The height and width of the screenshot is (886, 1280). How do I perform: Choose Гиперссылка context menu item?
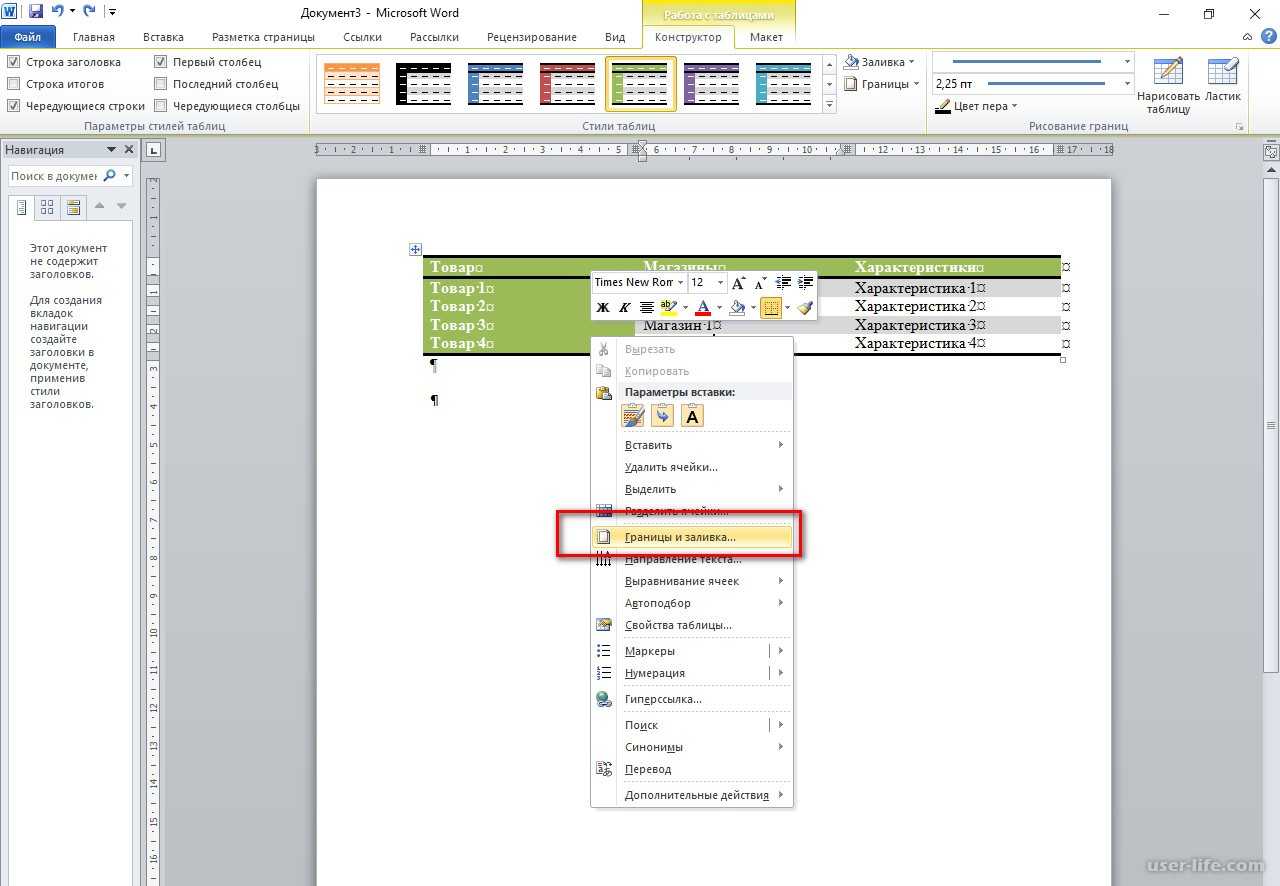tap(692, 699)
